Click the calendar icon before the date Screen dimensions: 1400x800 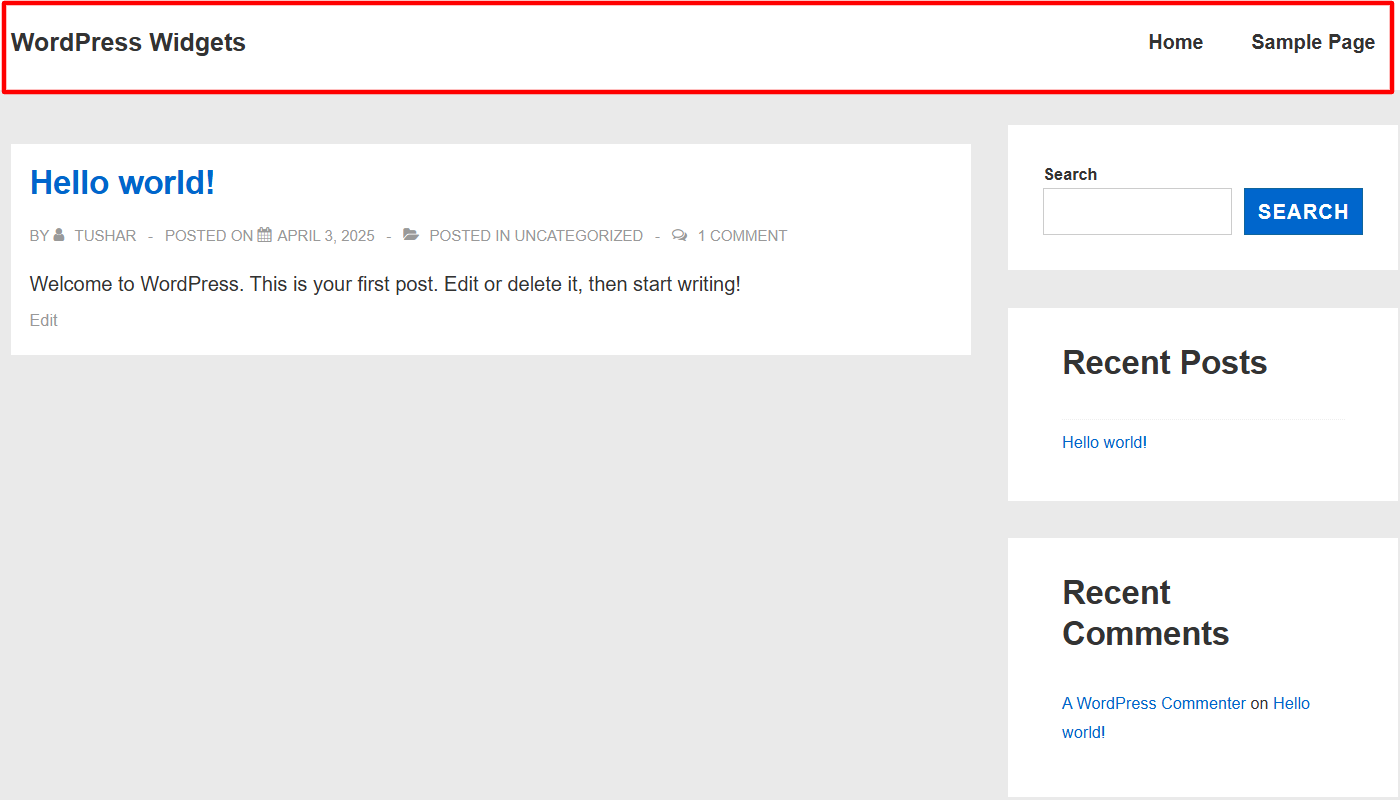pos(265,235)
